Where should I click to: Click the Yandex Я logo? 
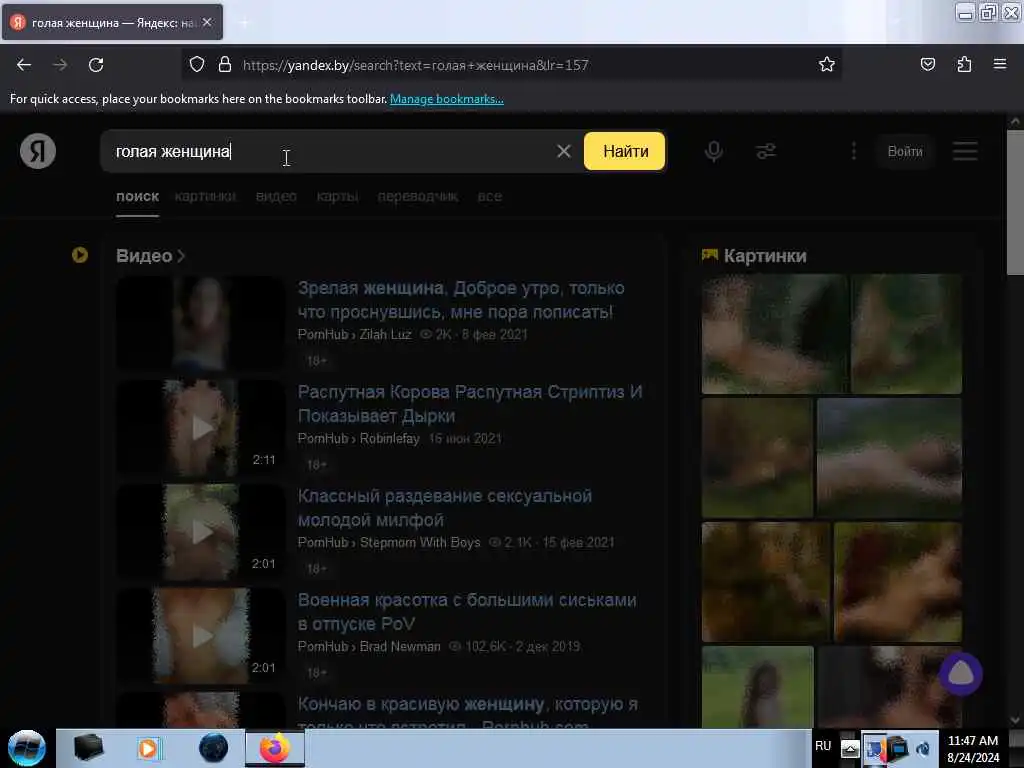(x=38, y=151)
